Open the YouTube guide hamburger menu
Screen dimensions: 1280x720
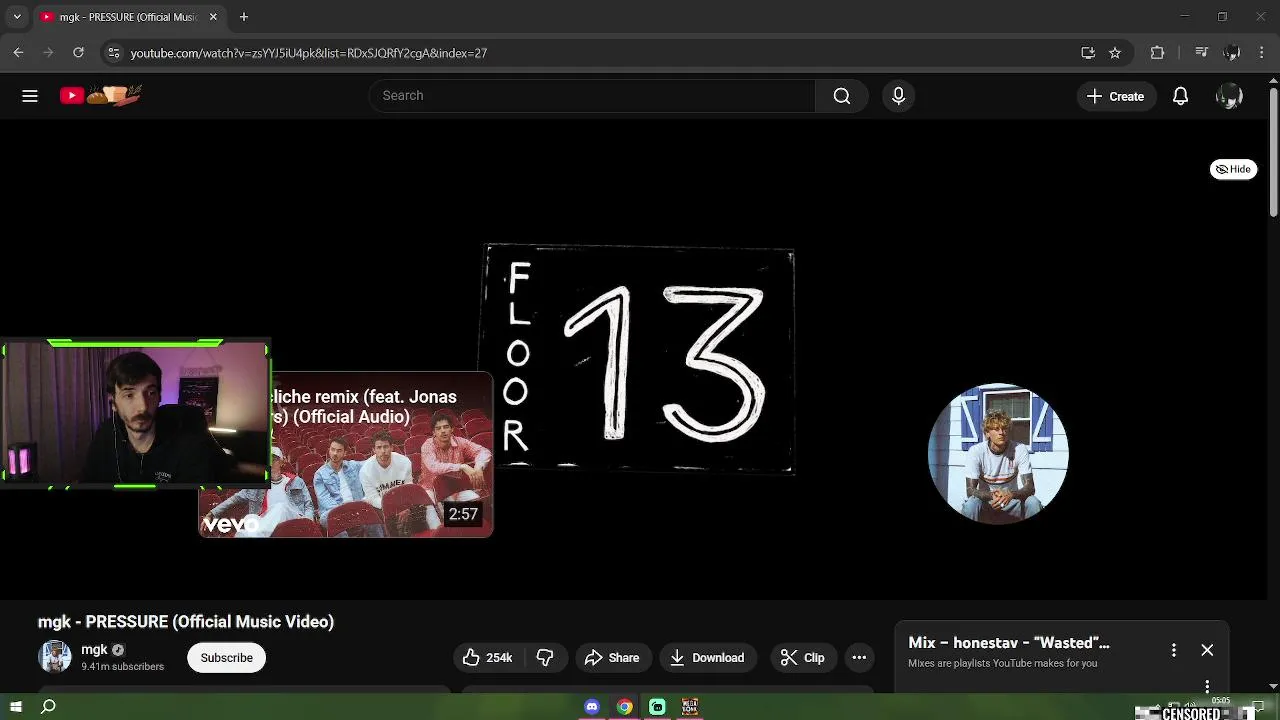click(30, 96)
